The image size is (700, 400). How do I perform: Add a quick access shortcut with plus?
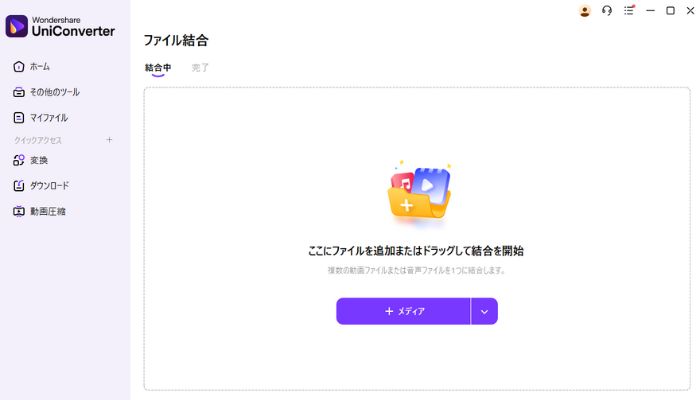point(109,140)
